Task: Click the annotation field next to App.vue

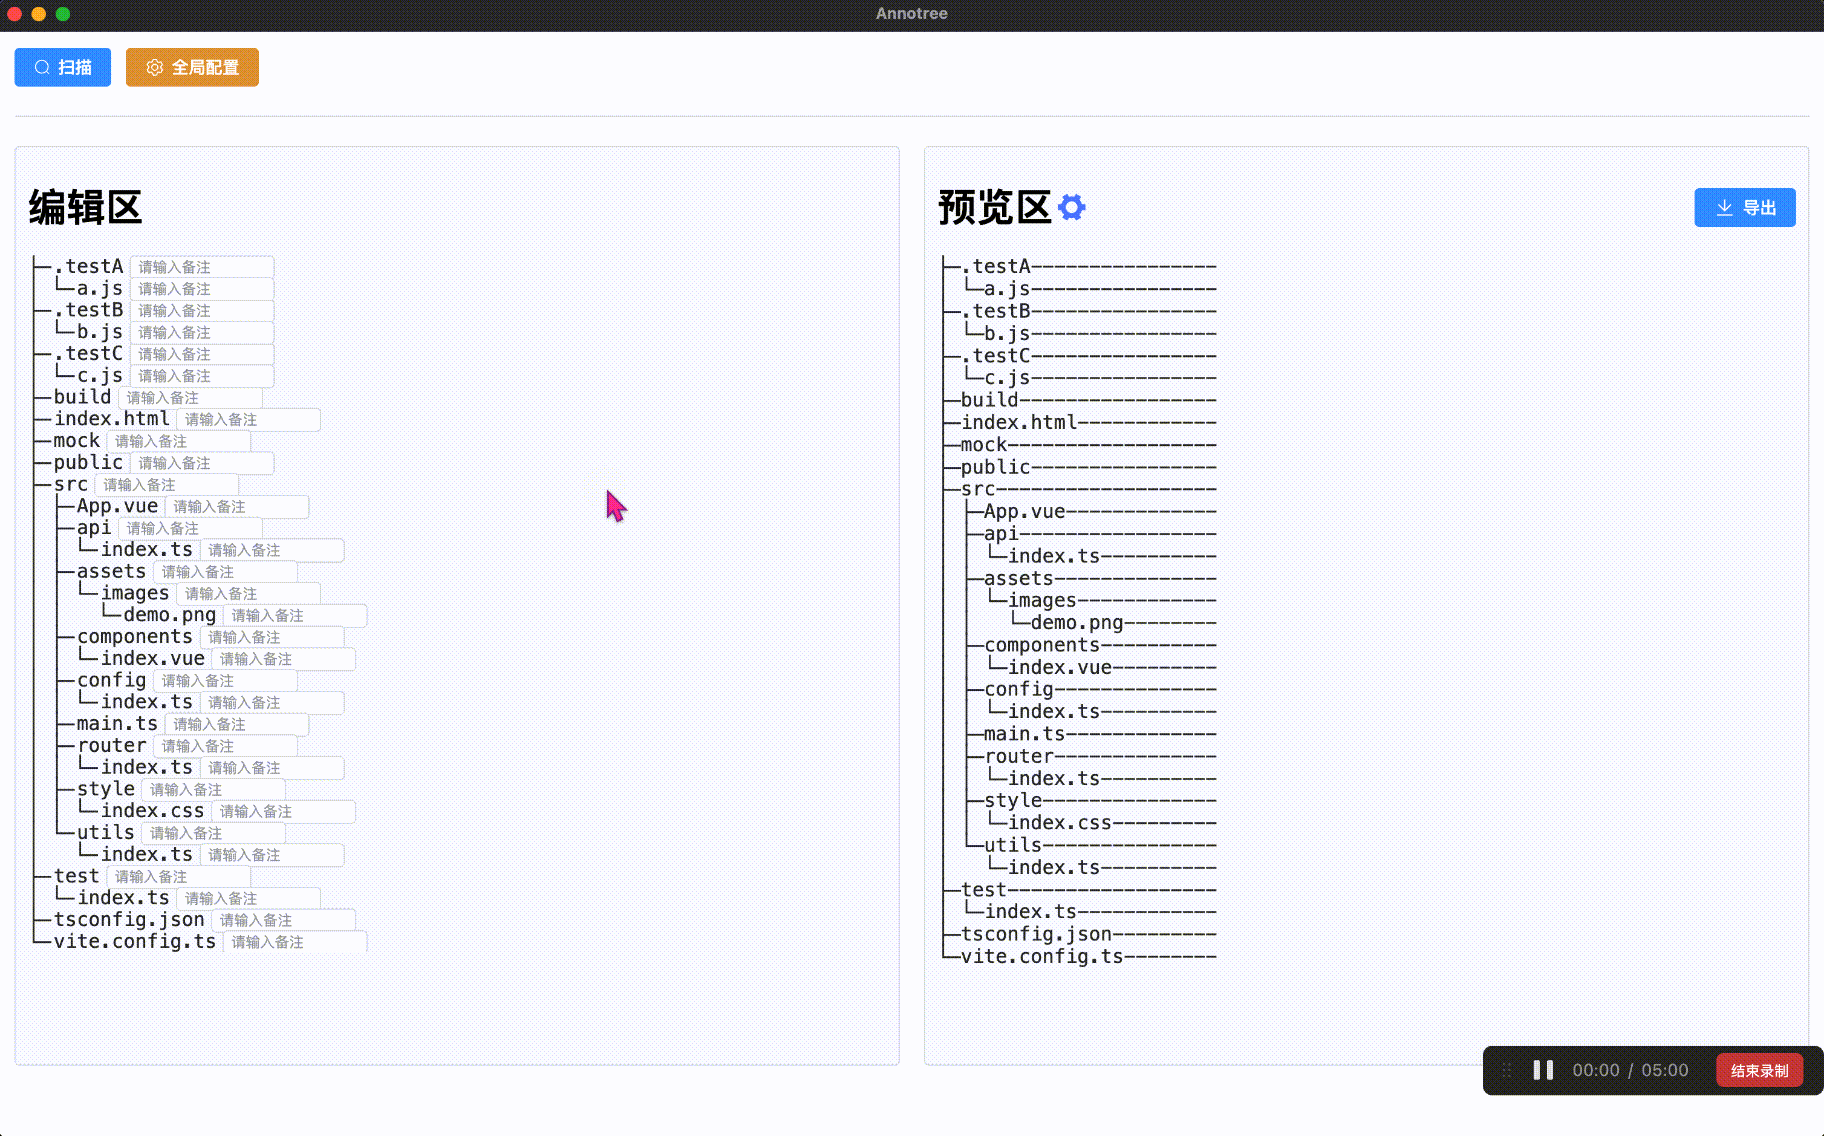Action: click(x=237, y=506)
